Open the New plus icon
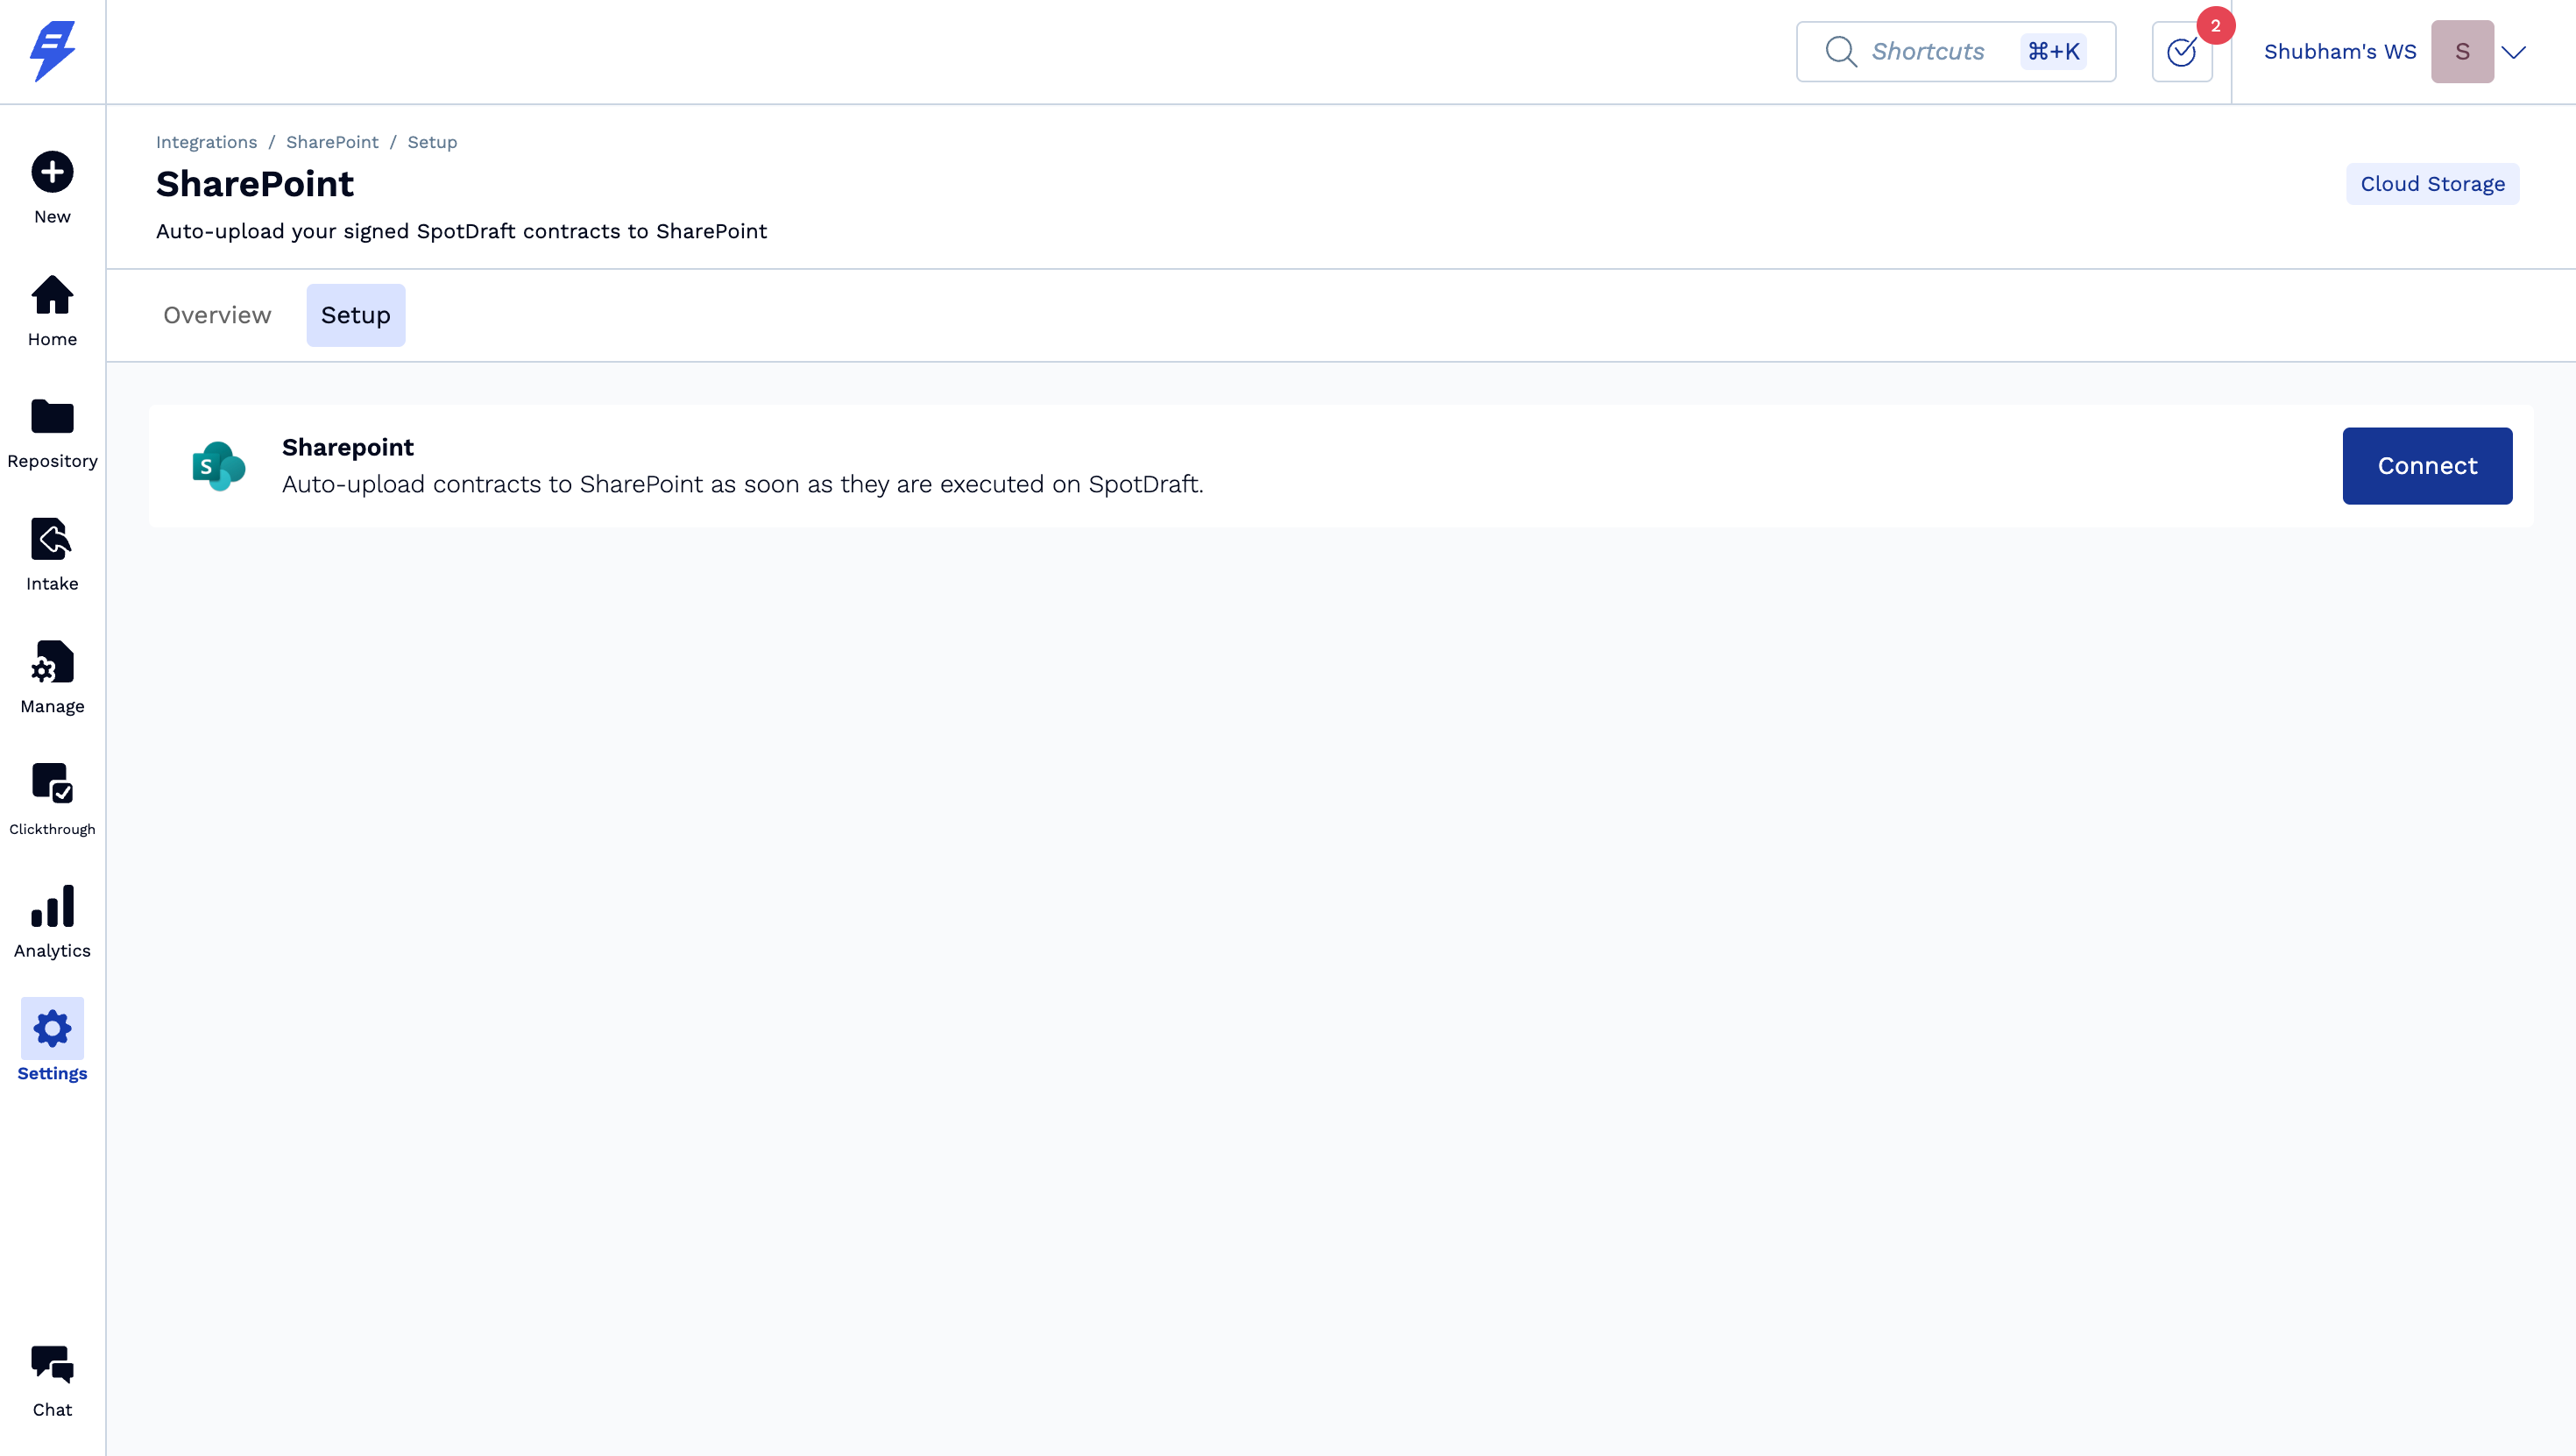2576x1456 pixels. pyautogui.click(x=52, y=172)
